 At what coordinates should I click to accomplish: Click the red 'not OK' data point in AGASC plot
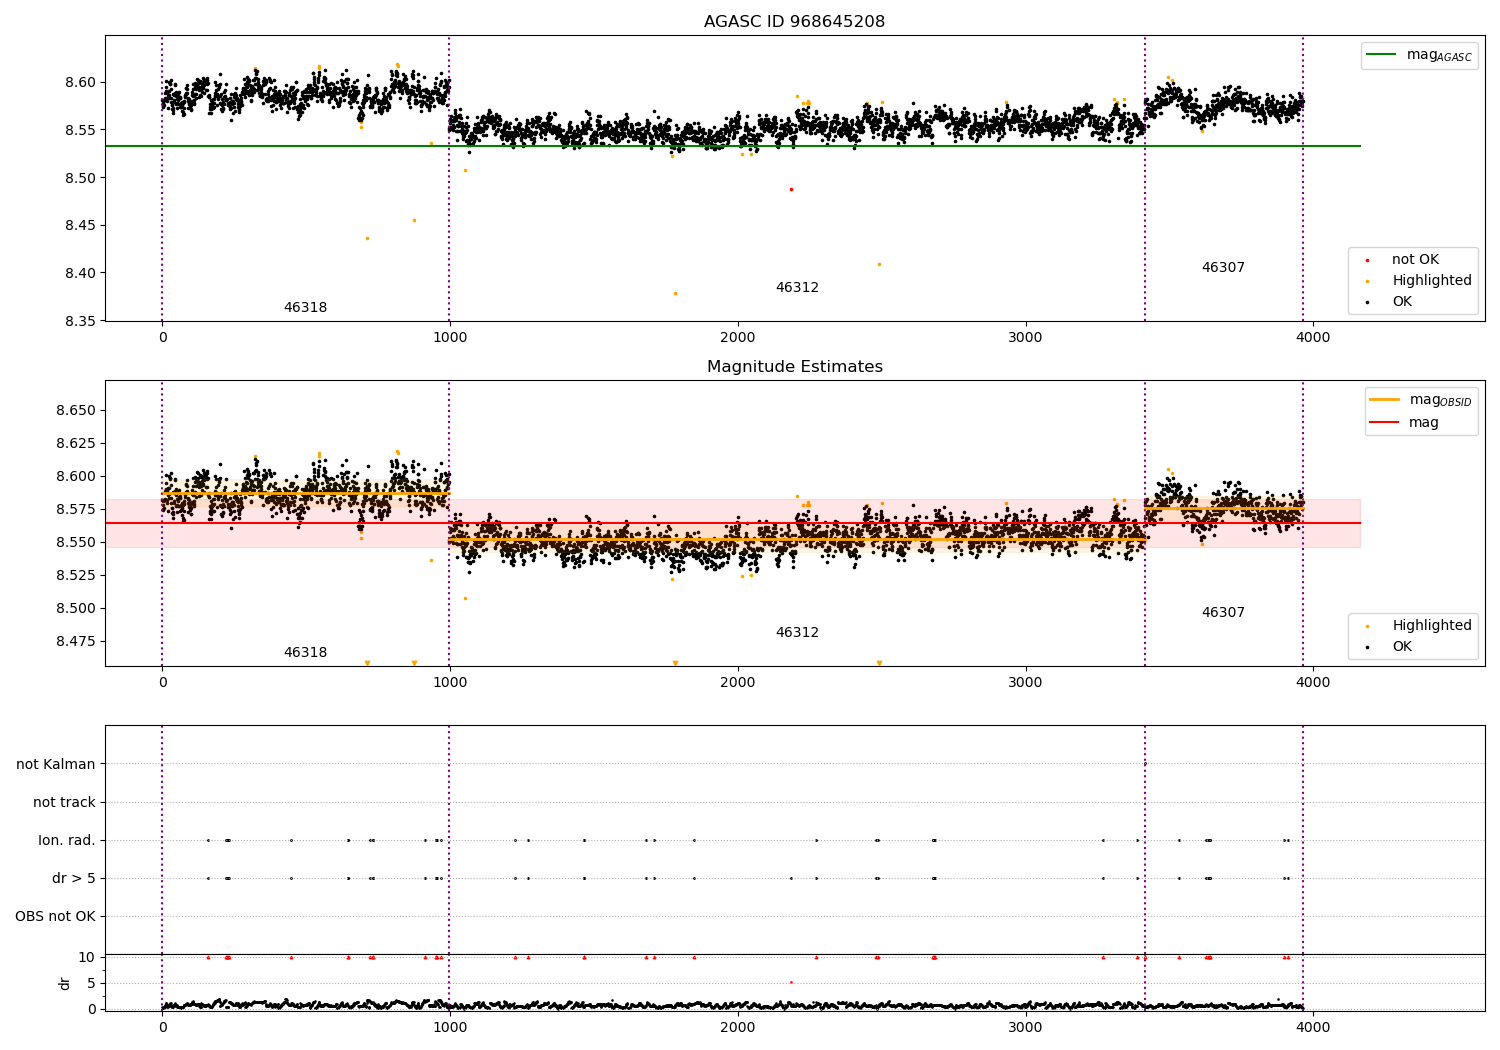[x=791, y=189]
